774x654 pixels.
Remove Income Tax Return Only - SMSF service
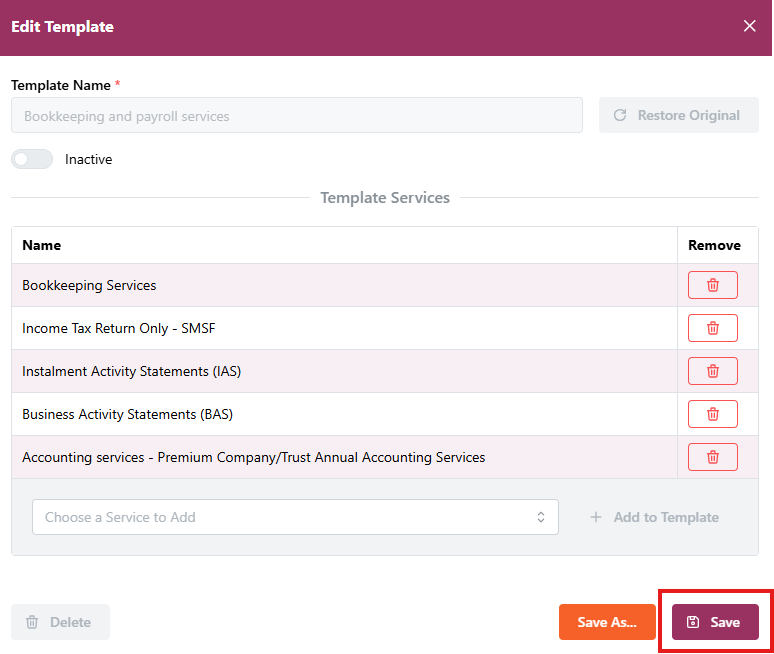712,328
